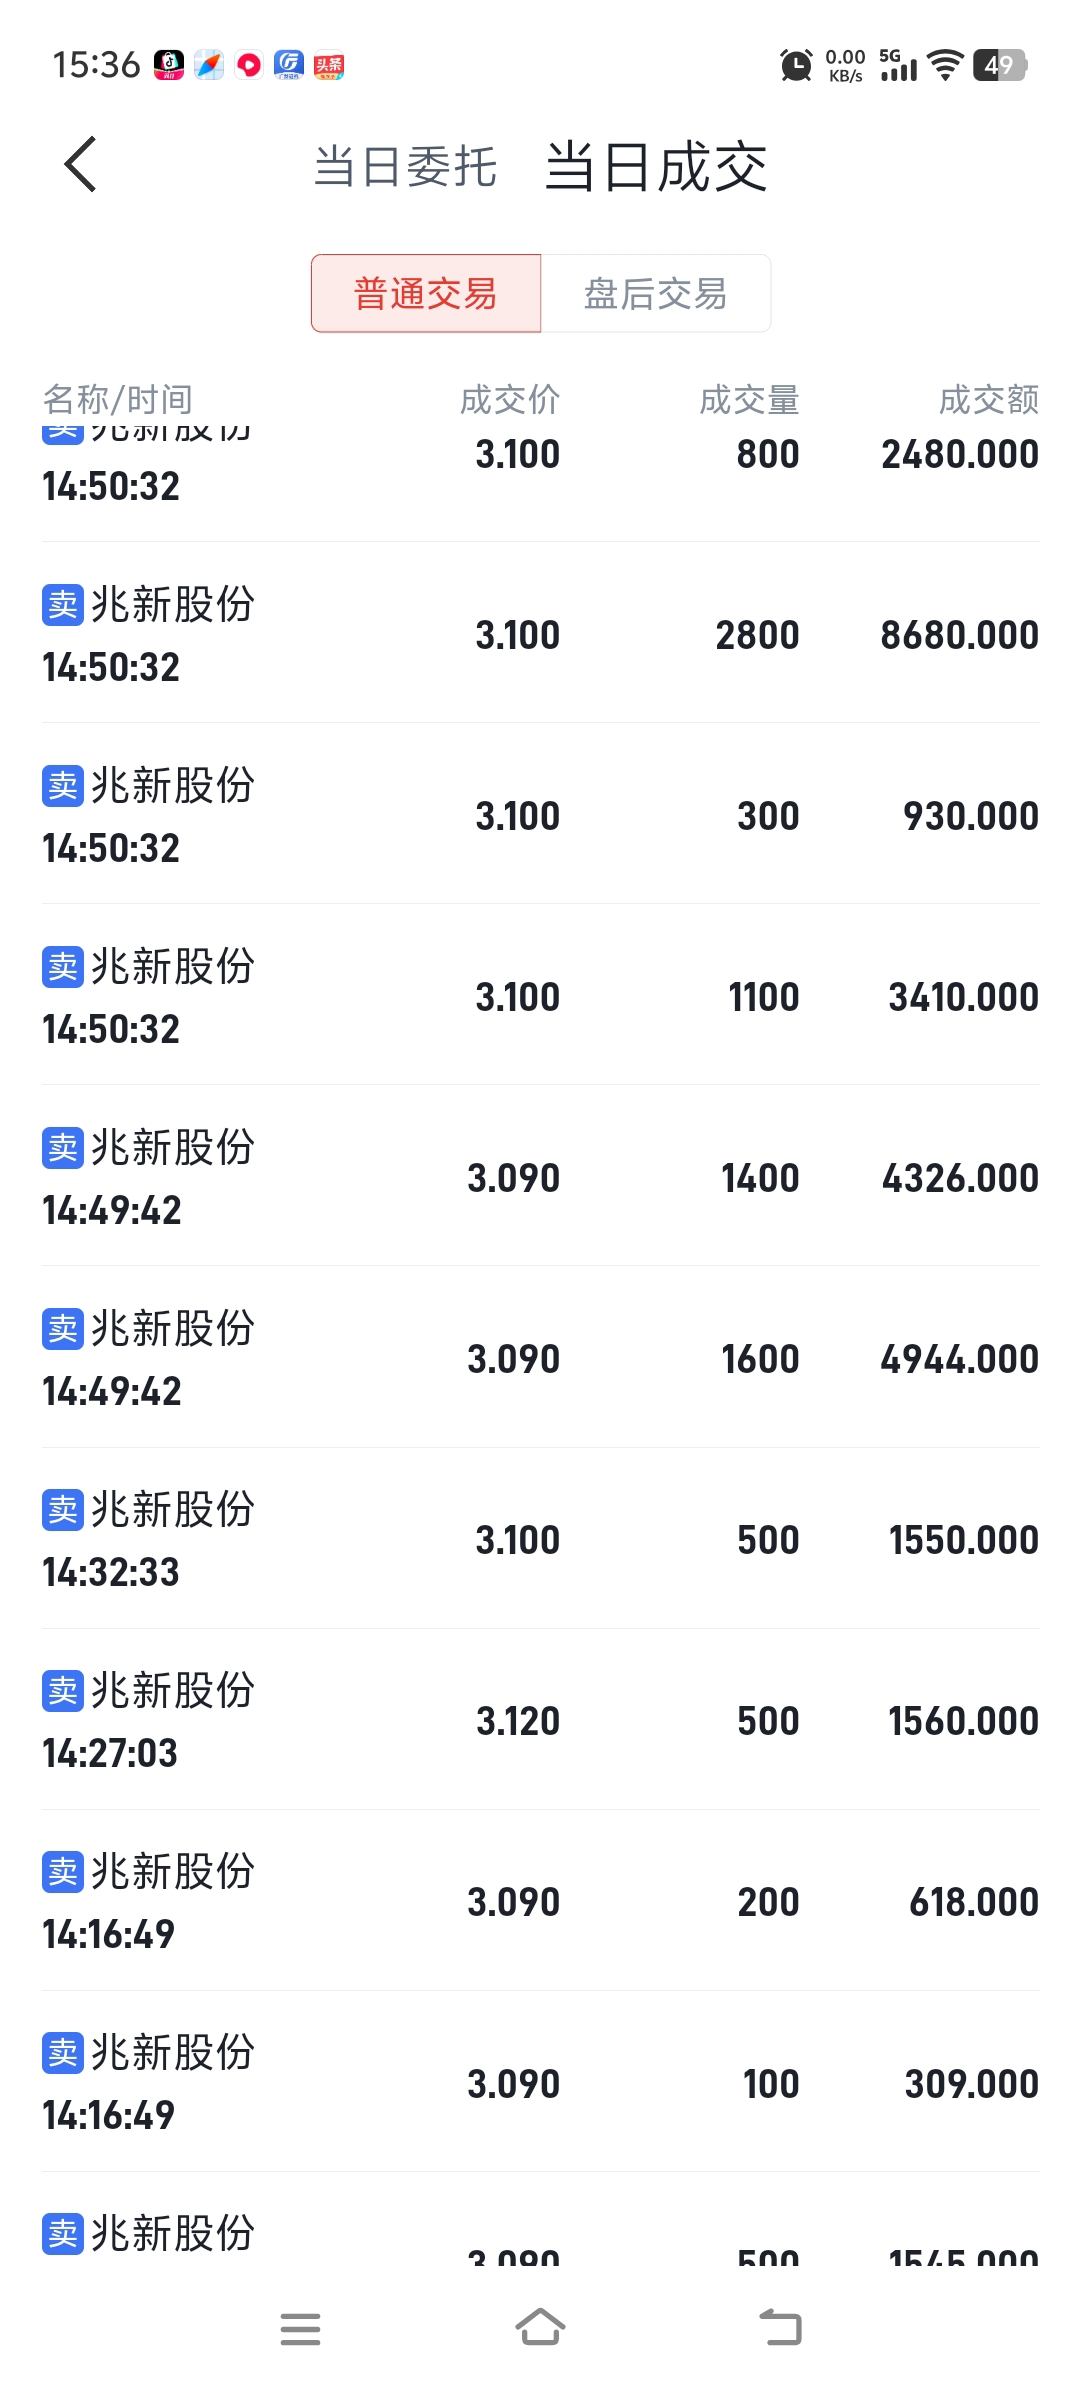The image size is (1080, 2392).
Task: Open the 14:27:03 trade at 3.120
Action: [540, 1721]
